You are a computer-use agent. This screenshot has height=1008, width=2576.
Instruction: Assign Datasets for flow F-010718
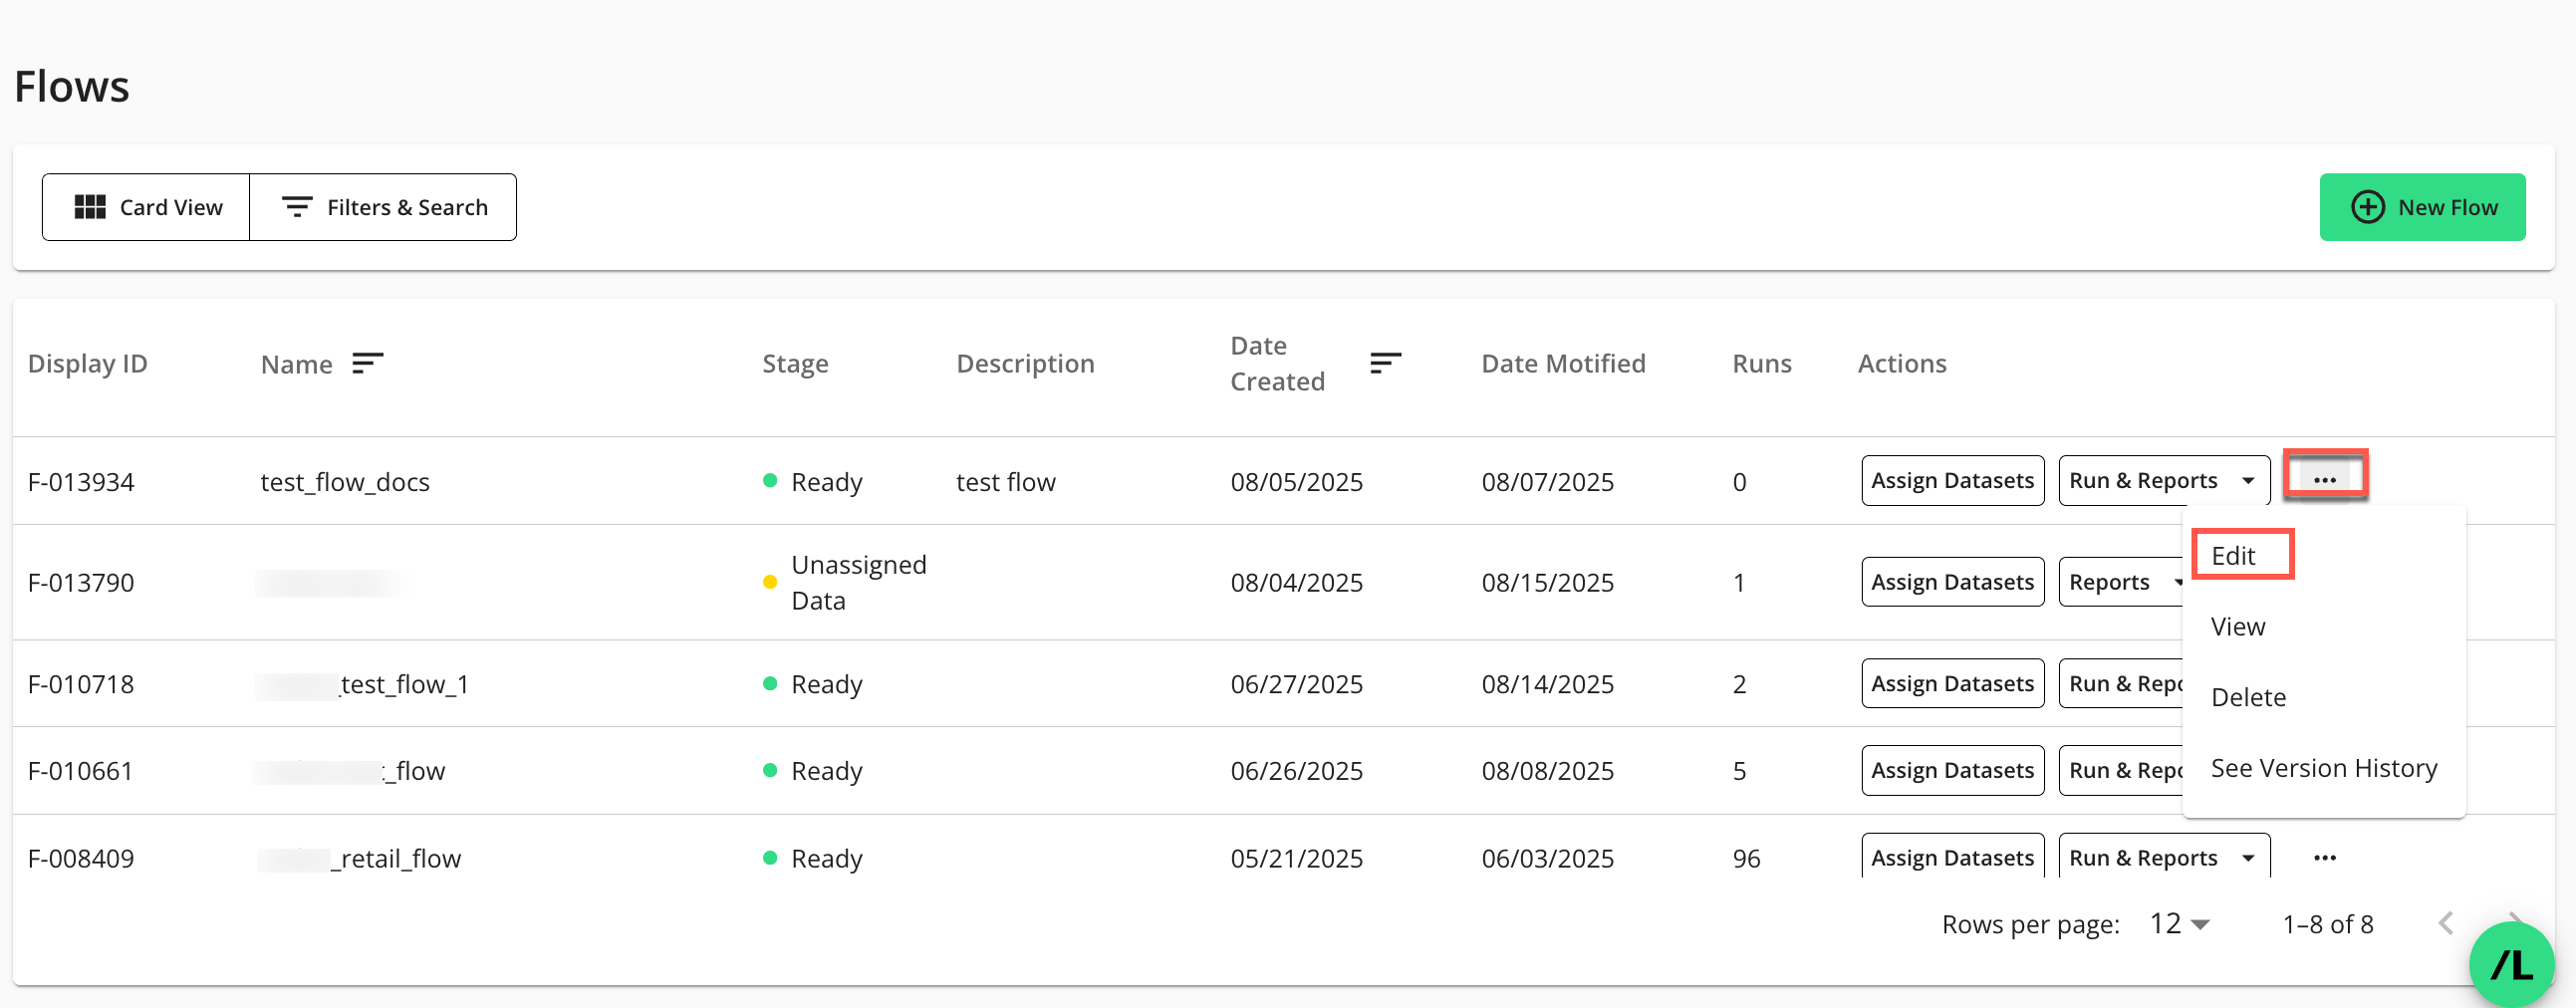click(1951, 684)
